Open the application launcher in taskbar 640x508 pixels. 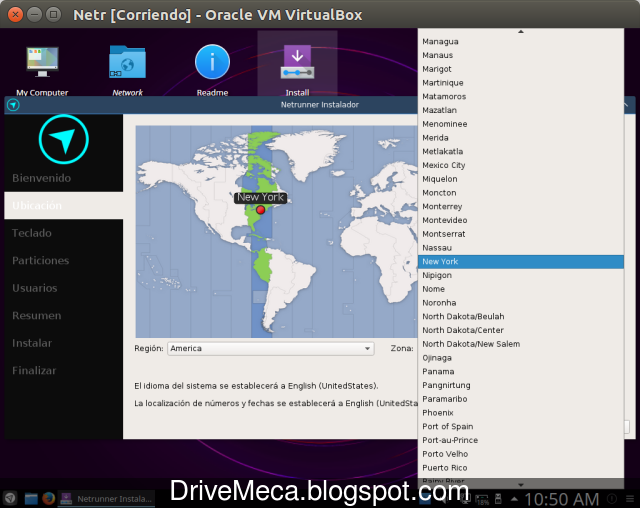tap(10, 498)
